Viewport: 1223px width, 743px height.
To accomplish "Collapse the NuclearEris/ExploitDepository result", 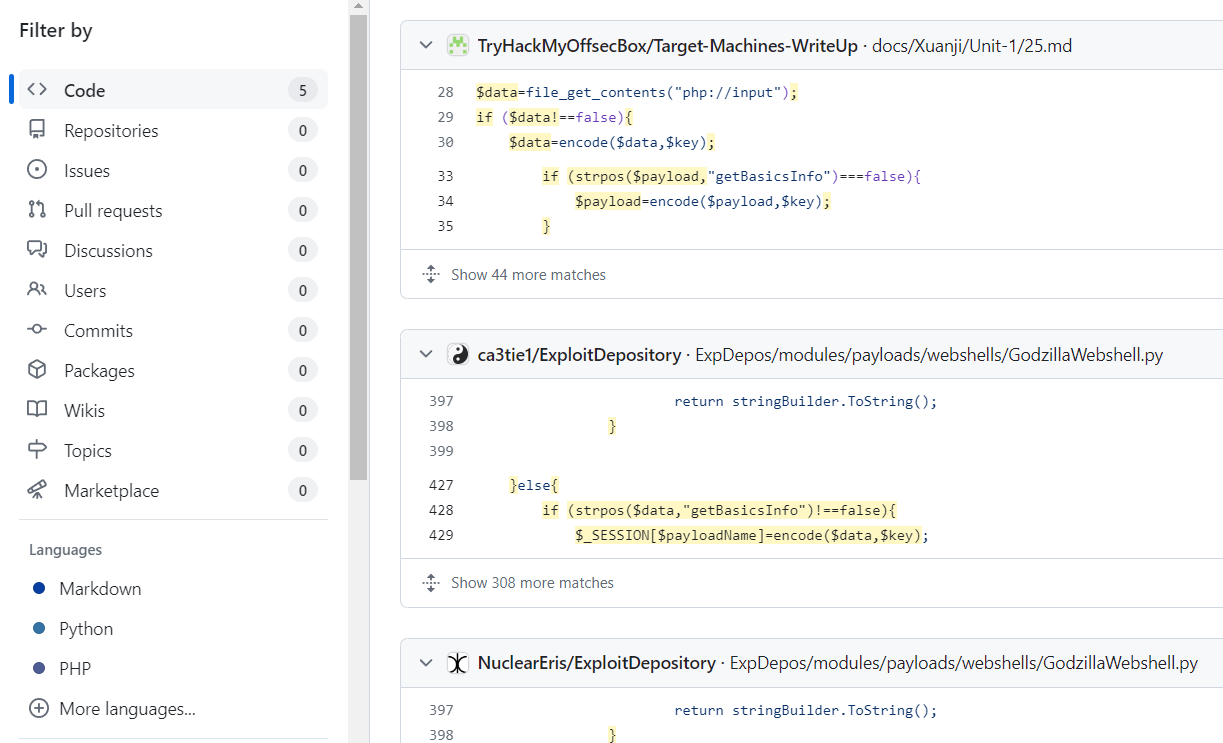I will (426, 663).
